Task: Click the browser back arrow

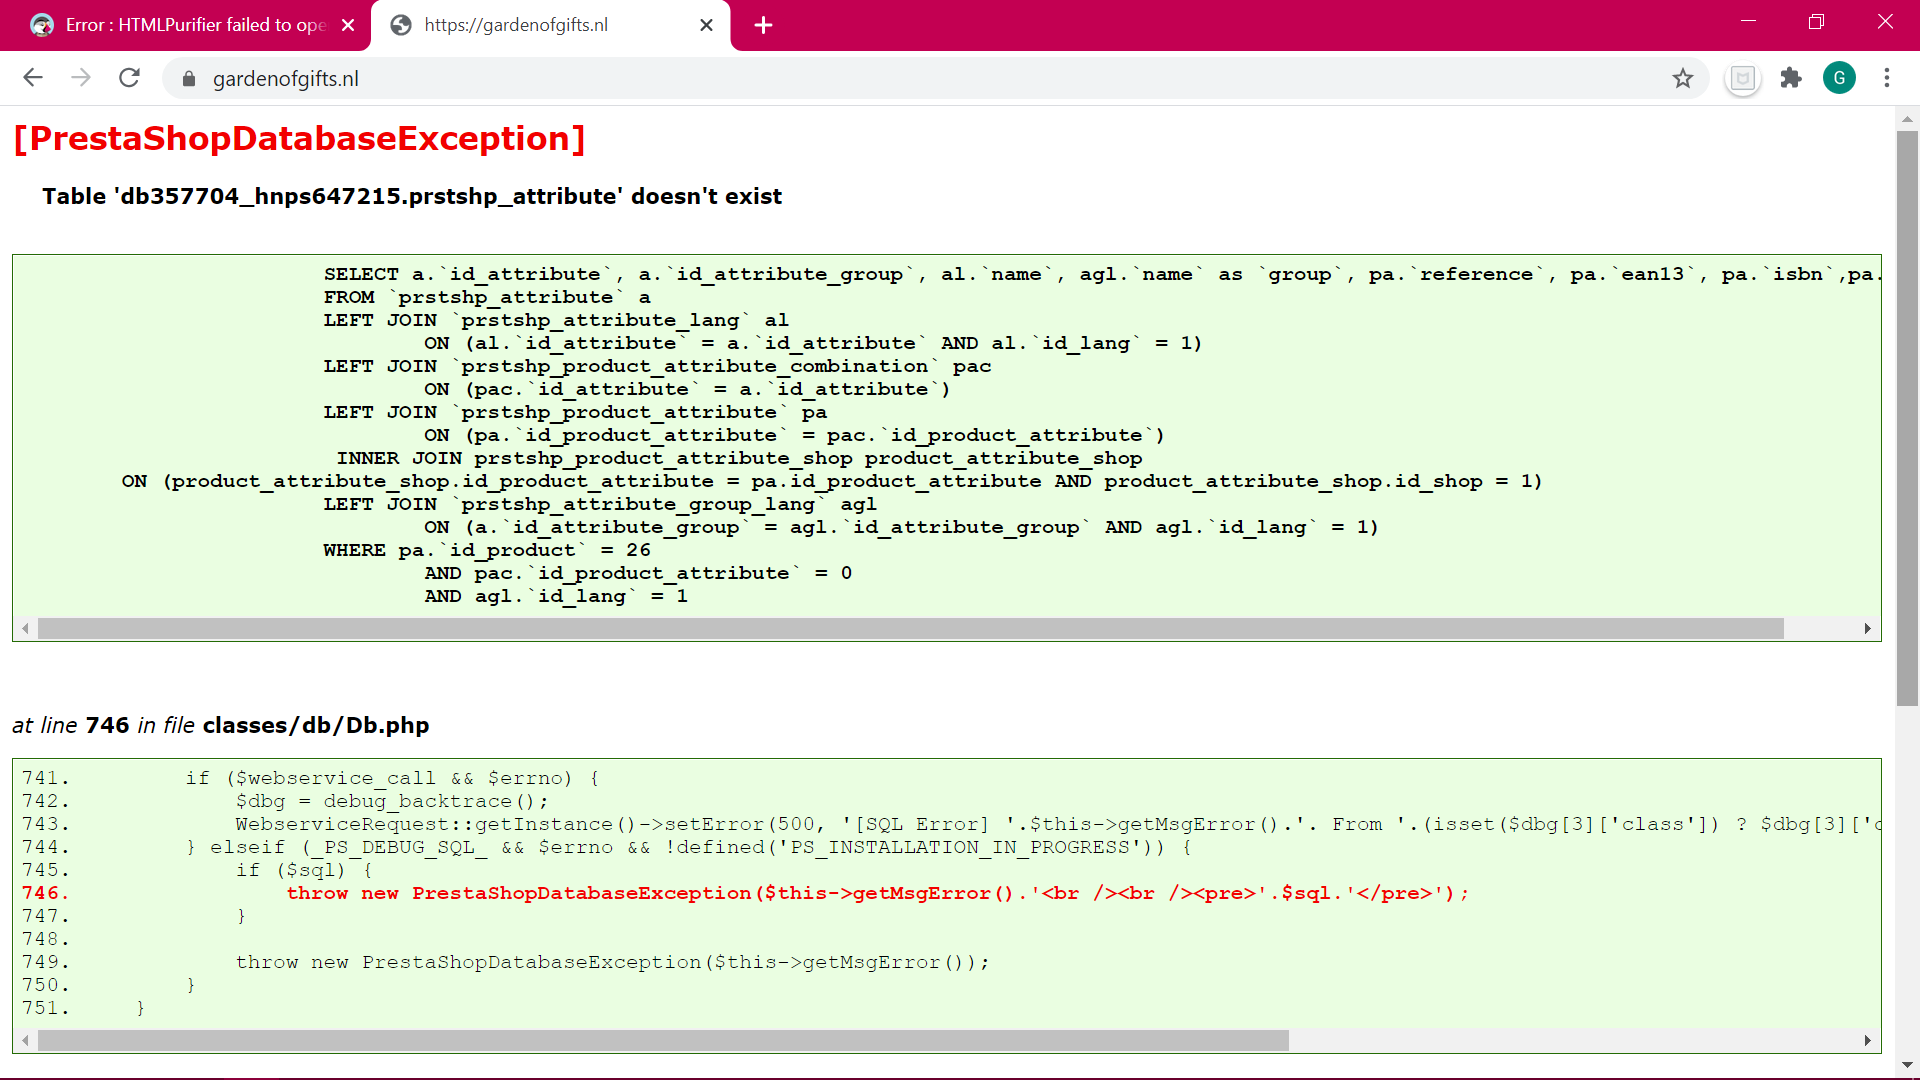Action: [33, 78]
